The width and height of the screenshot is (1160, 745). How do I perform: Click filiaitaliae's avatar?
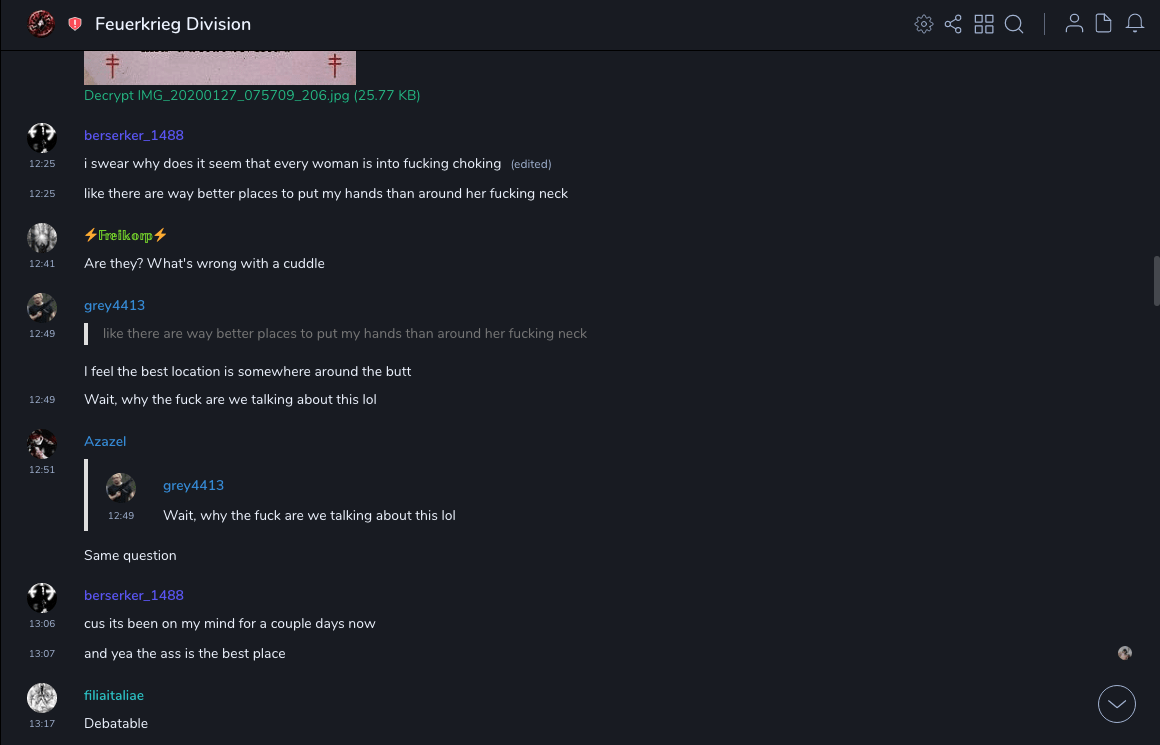42,697
